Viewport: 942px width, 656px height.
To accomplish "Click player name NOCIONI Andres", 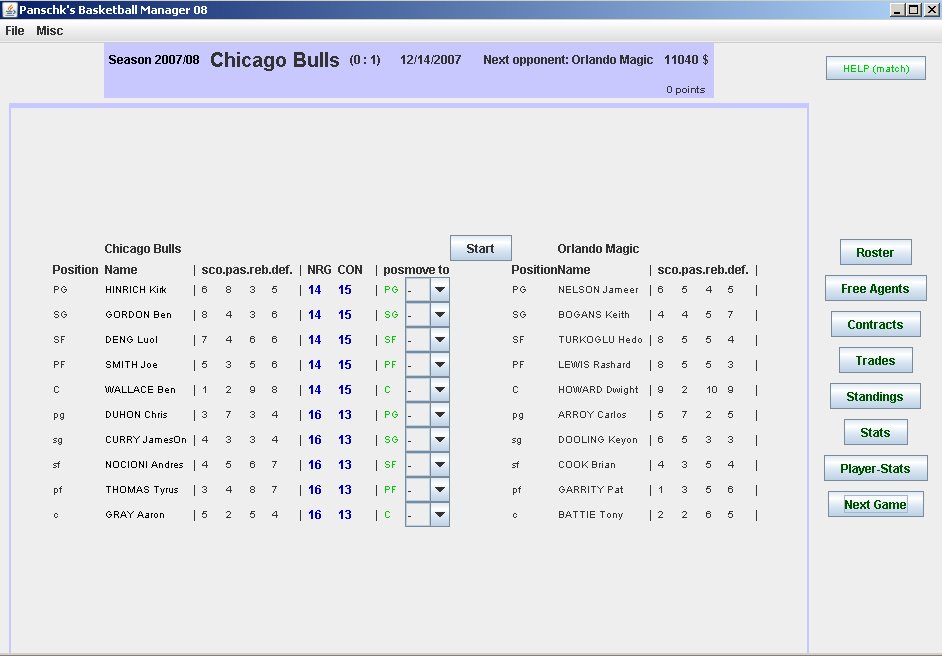I will pyautogui.click(x=144, y=465).
